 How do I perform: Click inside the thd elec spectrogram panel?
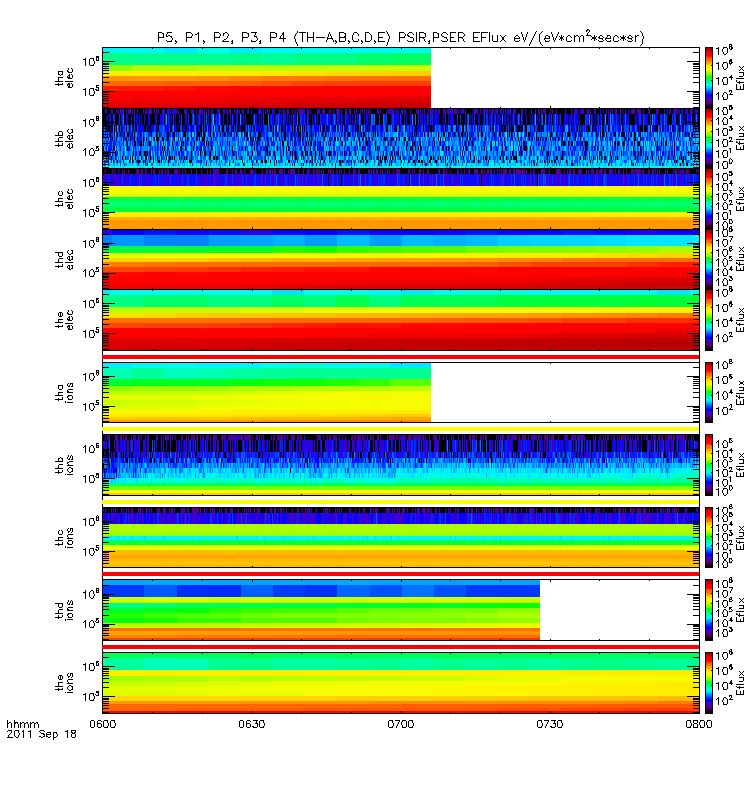click(x=401, y=259)
